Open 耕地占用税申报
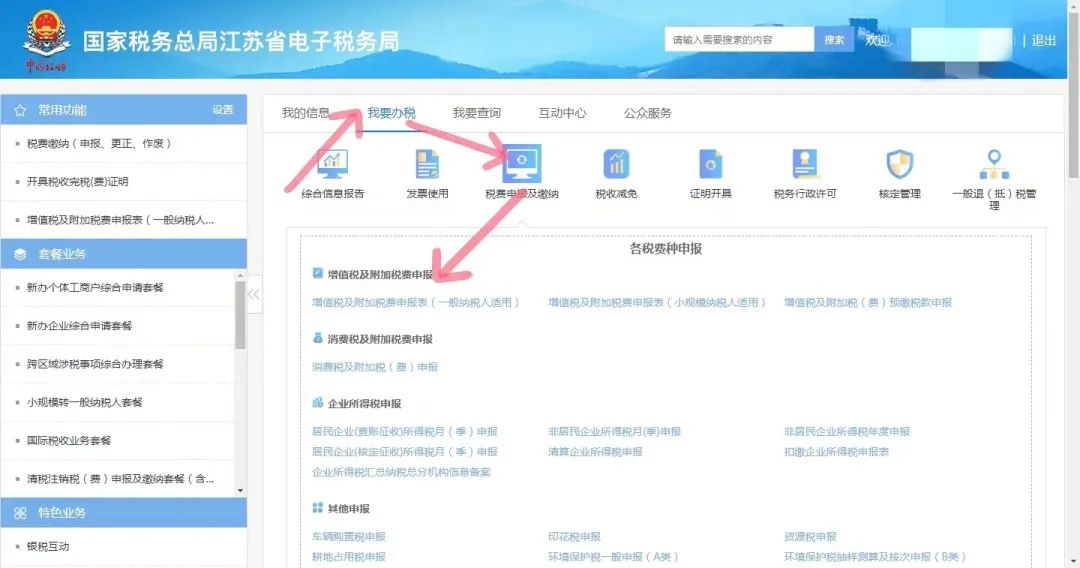The width and height of the screenshot is (1080, 568). [349, 556]
